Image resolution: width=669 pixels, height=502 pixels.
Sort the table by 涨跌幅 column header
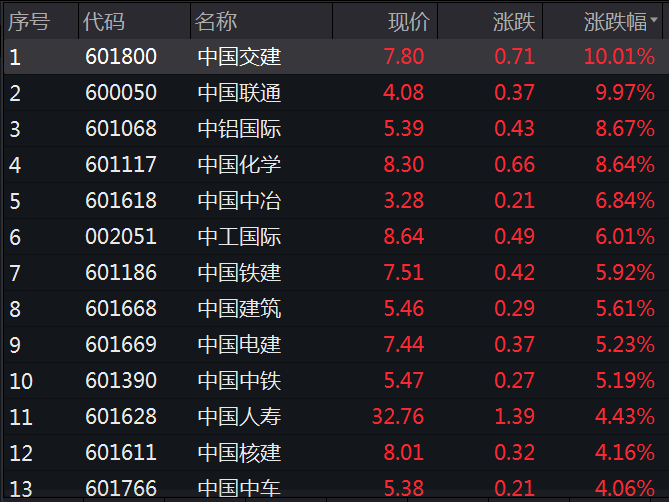click(614, 21)
